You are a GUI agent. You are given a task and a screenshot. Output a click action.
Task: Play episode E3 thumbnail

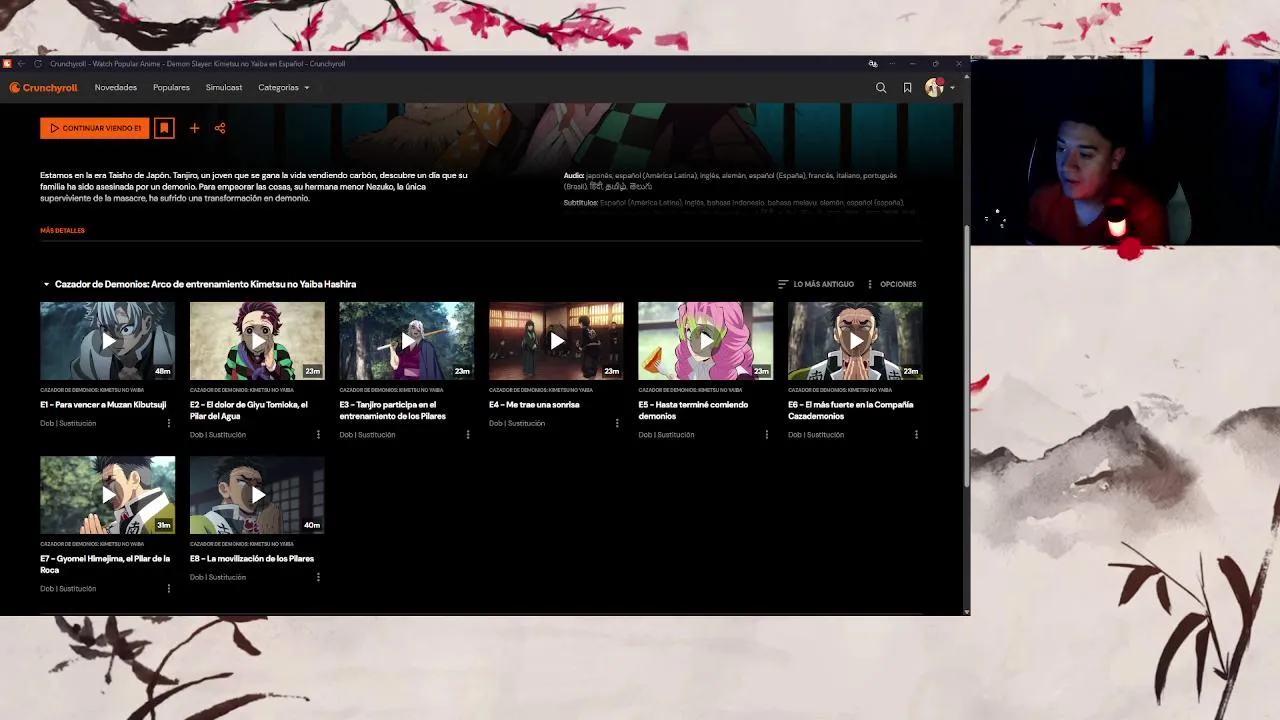[x=407, y=341]
